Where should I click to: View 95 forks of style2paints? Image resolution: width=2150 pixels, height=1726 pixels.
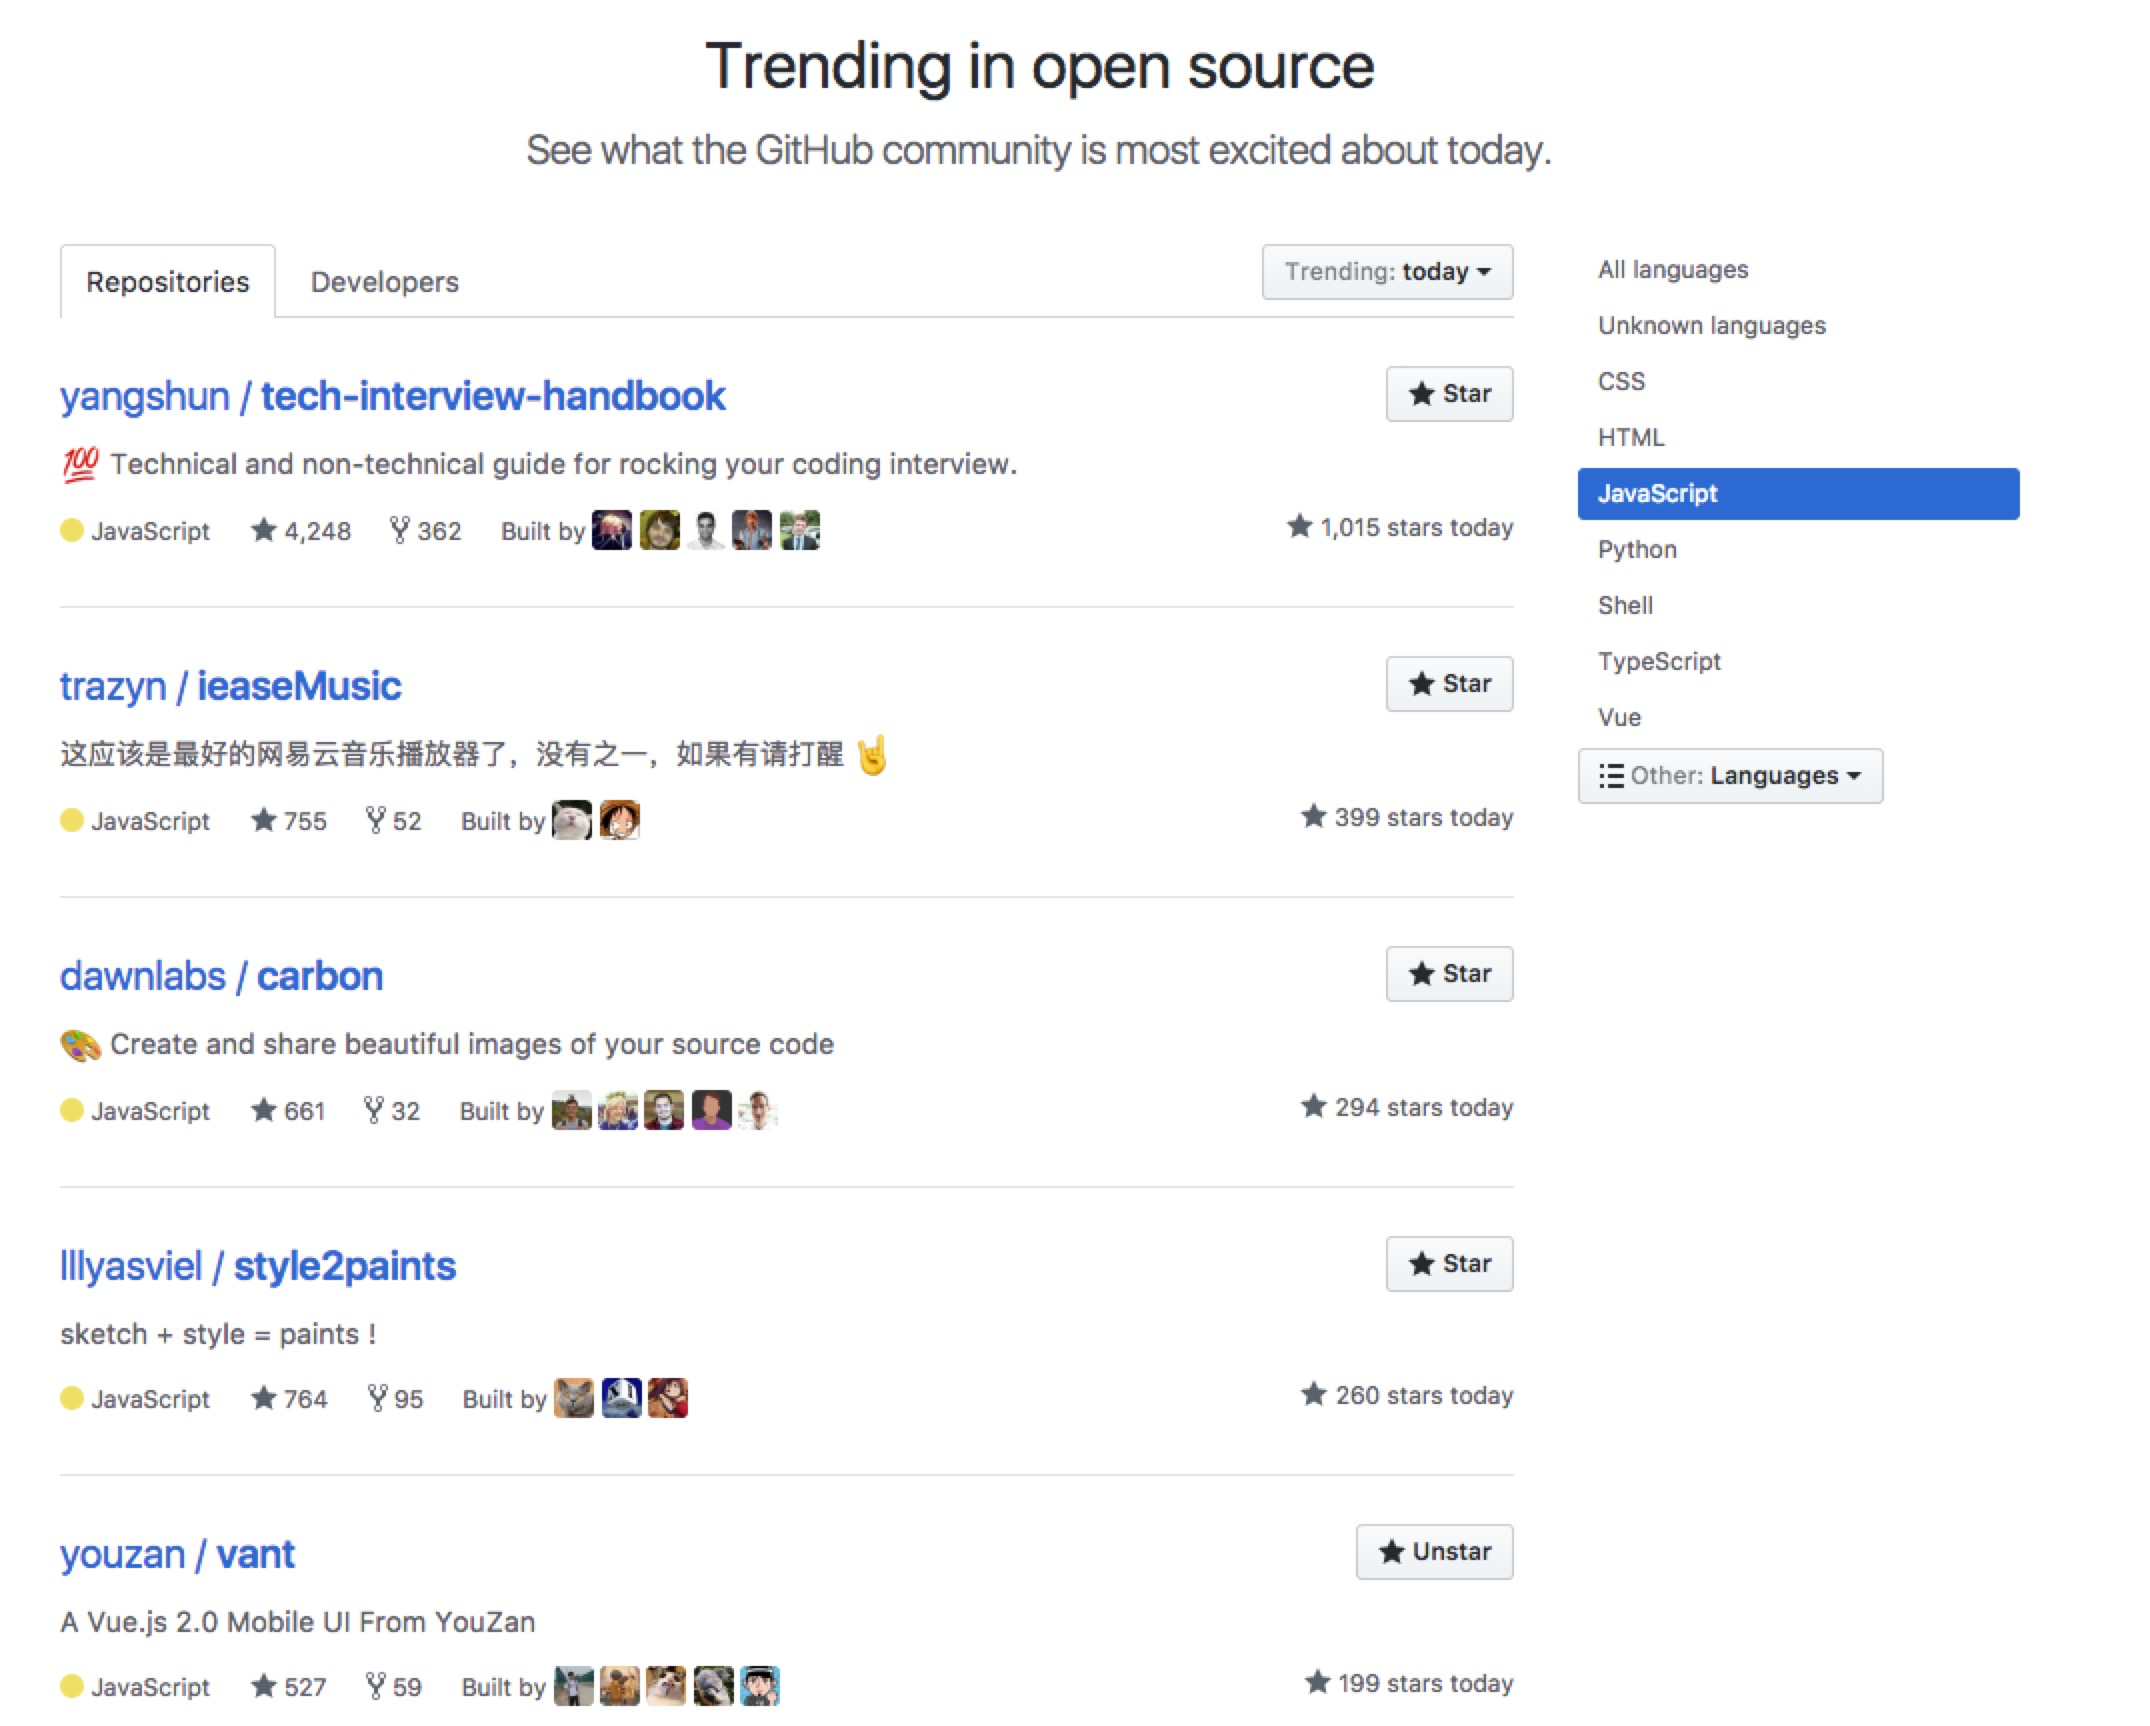click(x=395, y=1399)
